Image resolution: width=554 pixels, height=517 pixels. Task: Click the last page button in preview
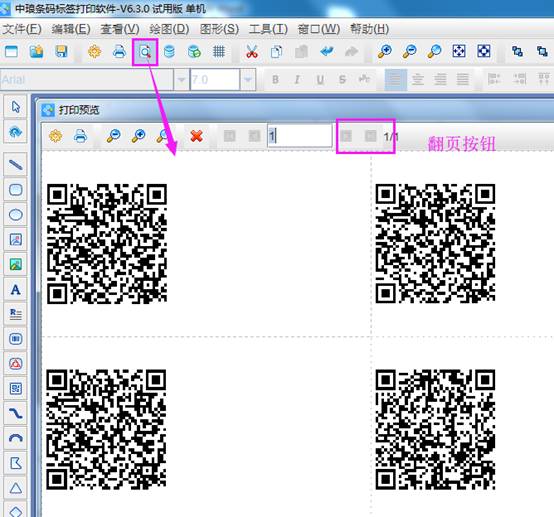point(370,136)
